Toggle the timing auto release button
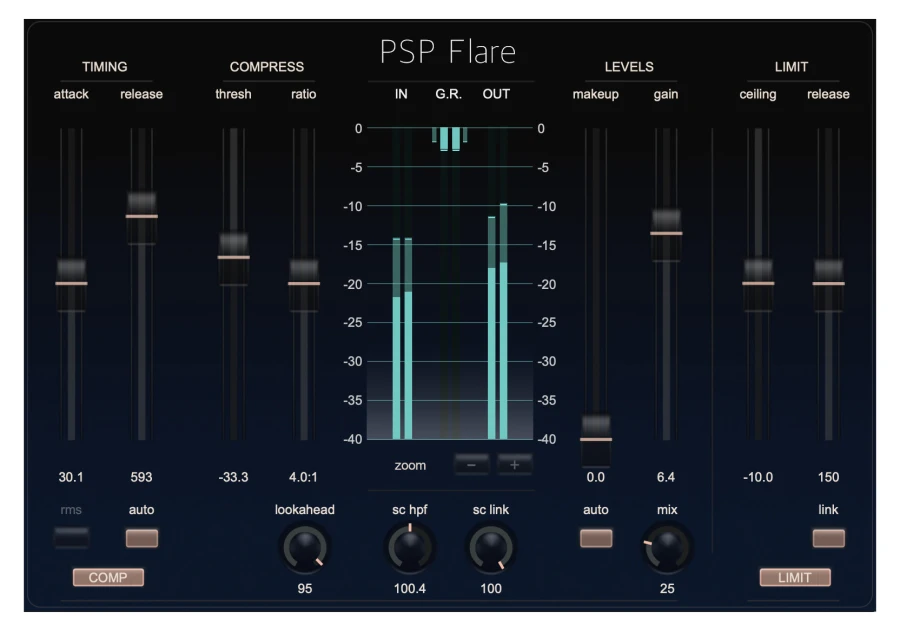The width and height of the screenshot is (900, 631). coord(142,538)
